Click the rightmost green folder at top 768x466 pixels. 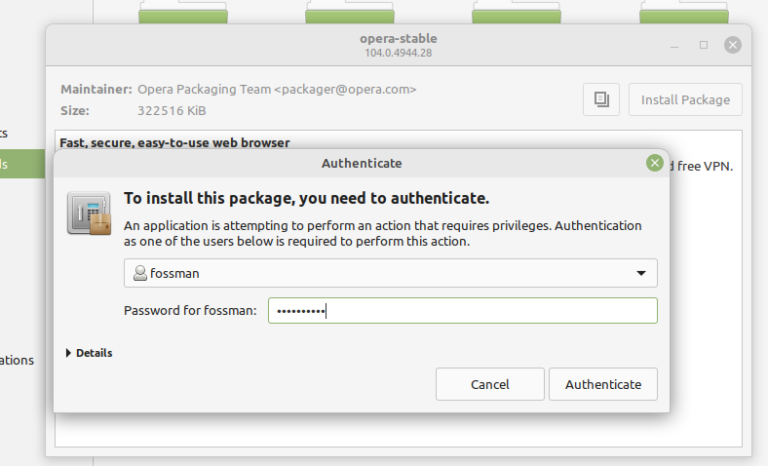tap(682, 14)
